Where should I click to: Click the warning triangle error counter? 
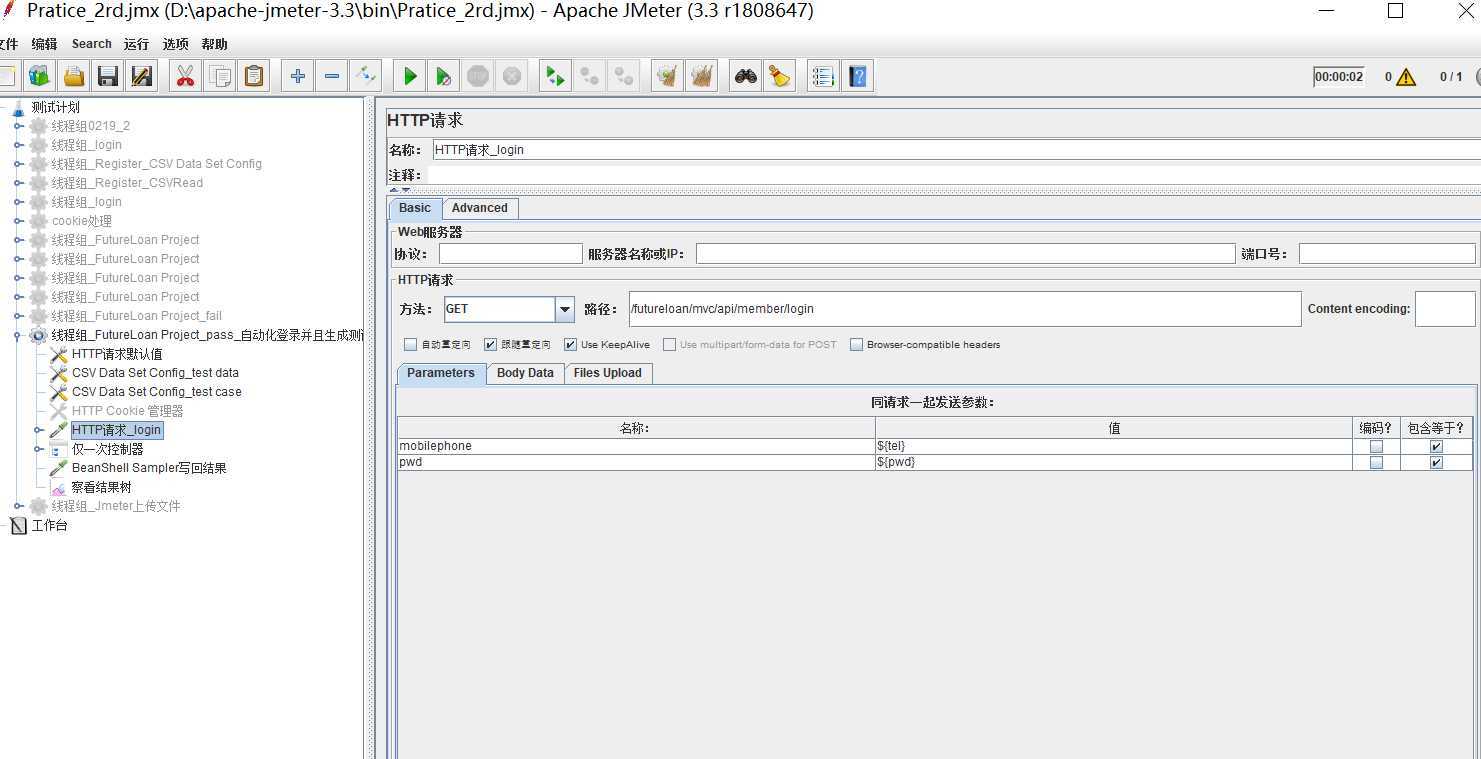(1406, 77)
